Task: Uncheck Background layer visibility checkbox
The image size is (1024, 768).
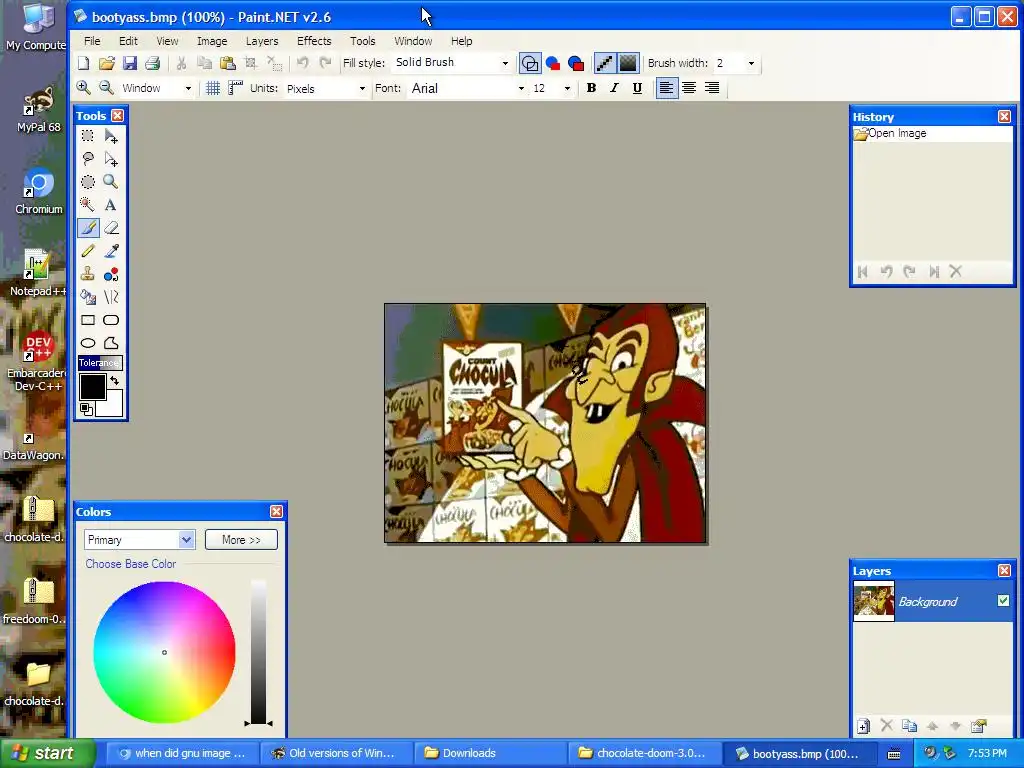Action: [x=1003, y=600]
